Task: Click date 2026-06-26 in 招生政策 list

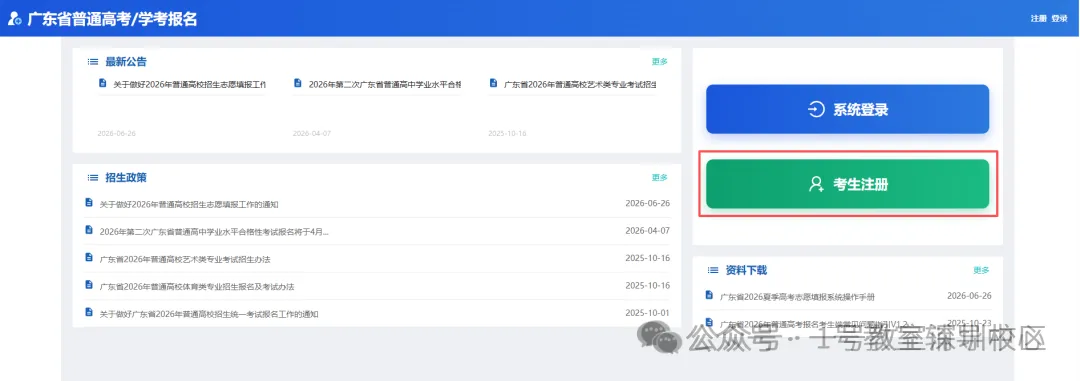Action: coord(647,203)
